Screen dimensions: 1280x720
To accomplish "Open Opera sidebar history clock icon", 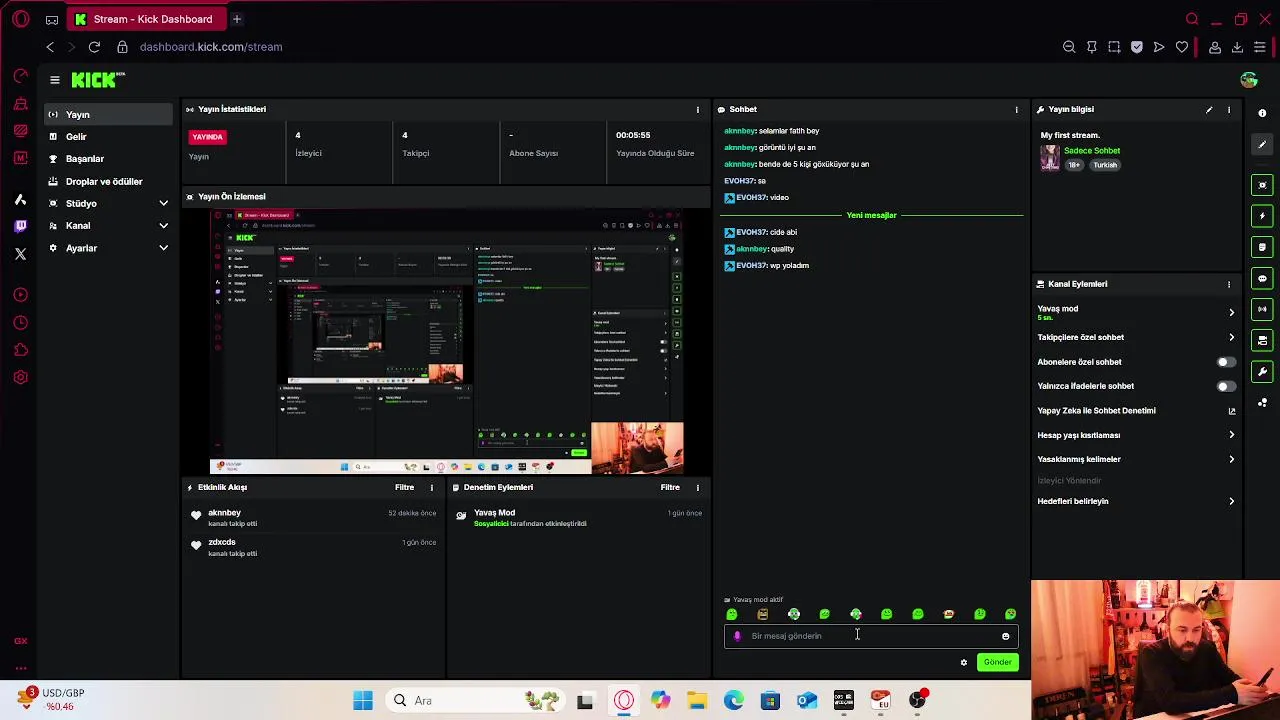I will [x=20, y=323].
